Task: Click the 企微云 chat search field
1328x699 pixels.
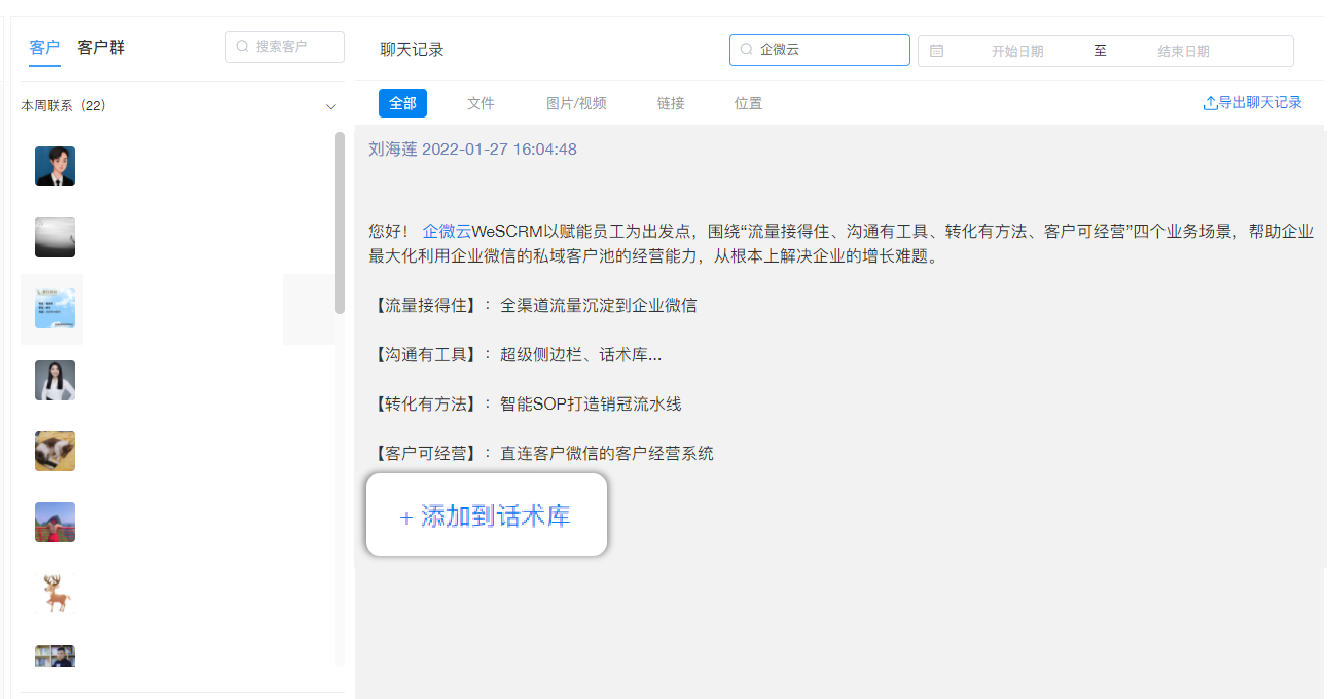Action: click(x=819, y=50)
